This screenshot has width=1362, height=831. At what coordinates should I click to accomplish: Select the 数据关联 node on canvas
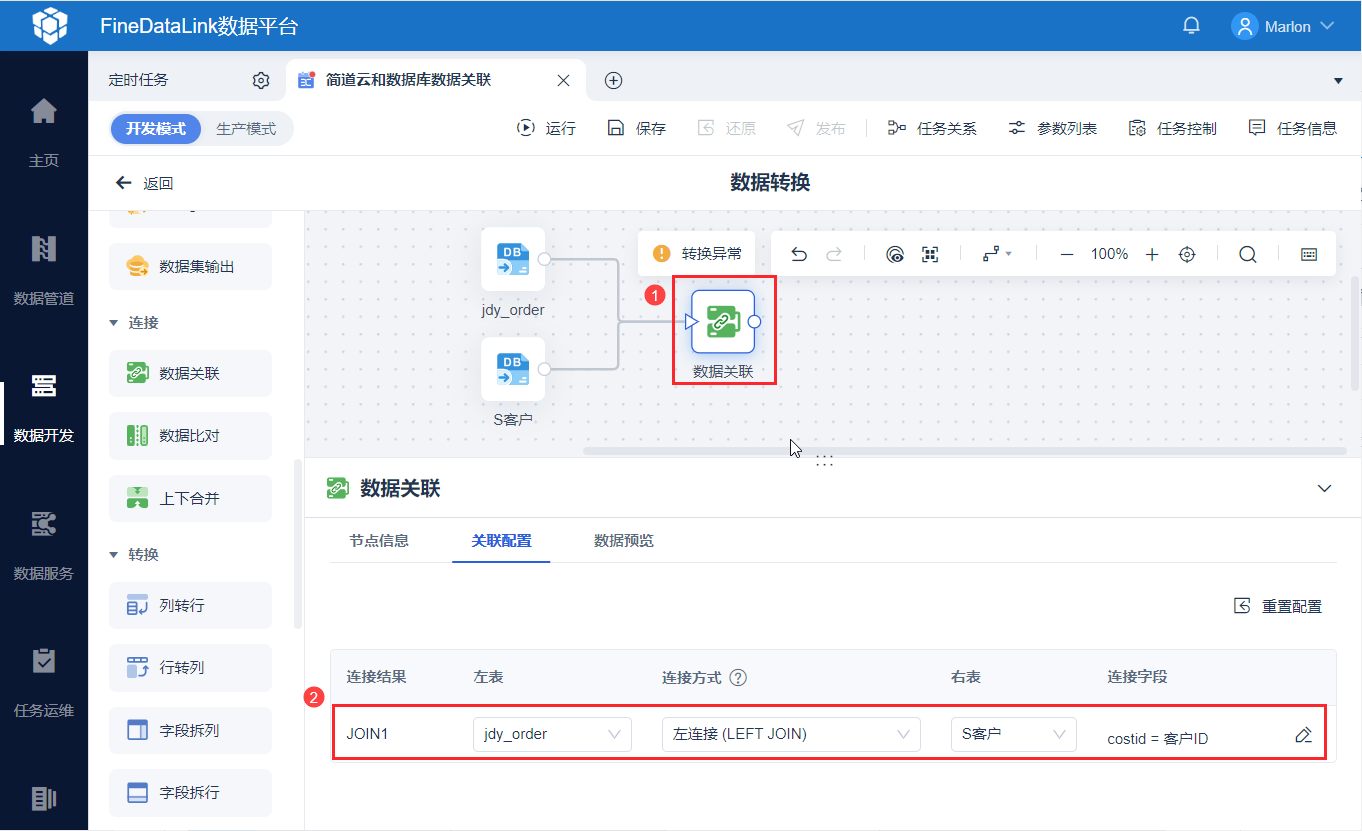point(723,322)
